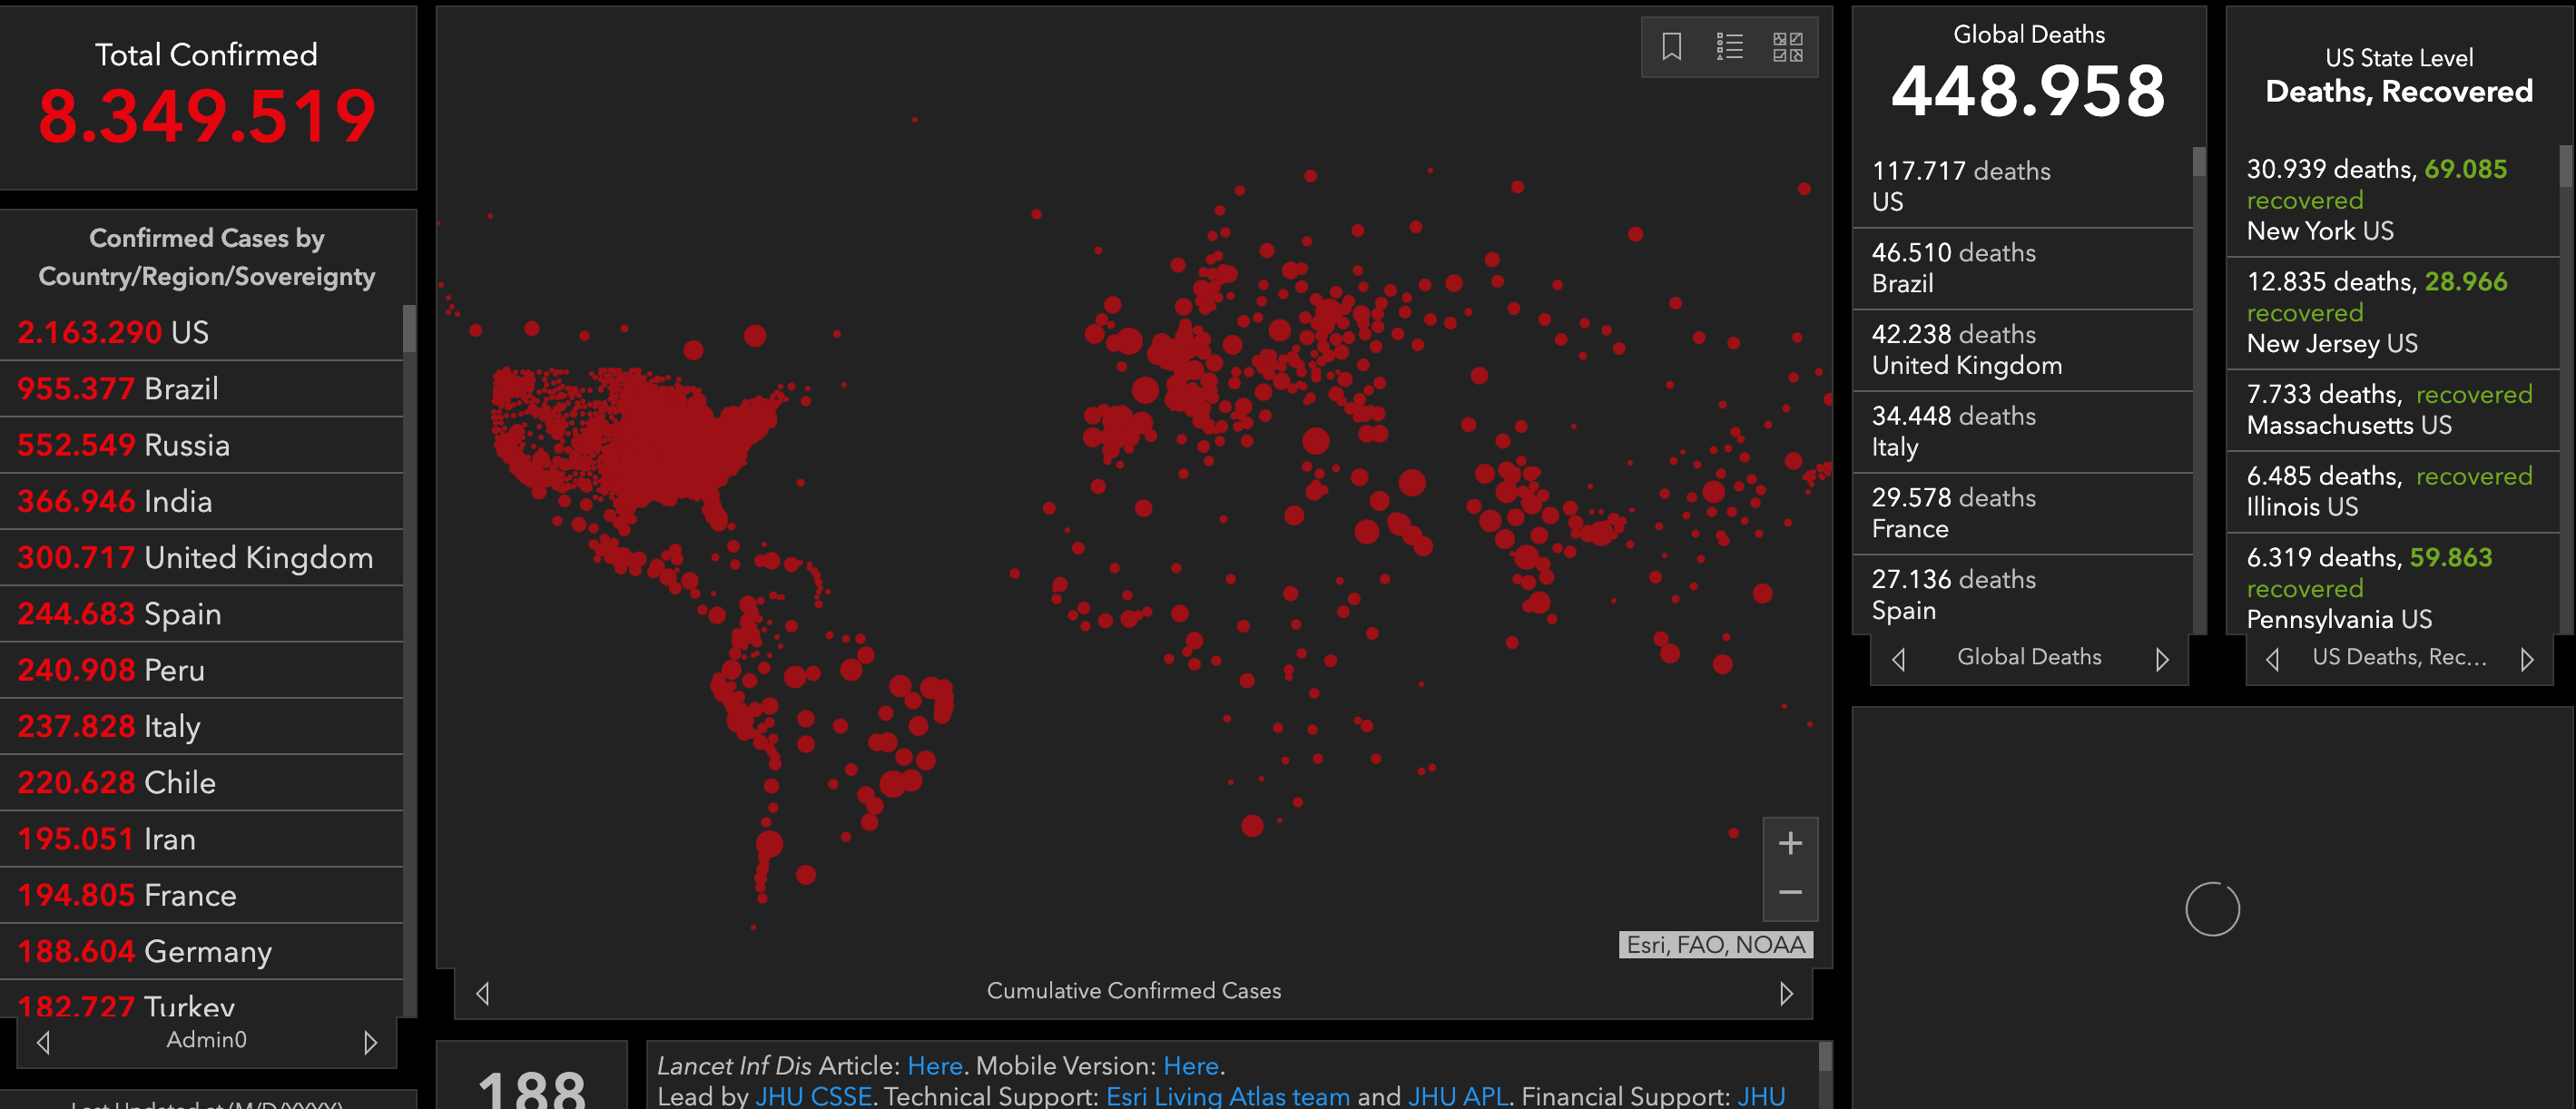Screen dimensions: 2576x1109
Task: Select the Admin0 tab label
Action: pyautogui.click(x=206, y=1040)
